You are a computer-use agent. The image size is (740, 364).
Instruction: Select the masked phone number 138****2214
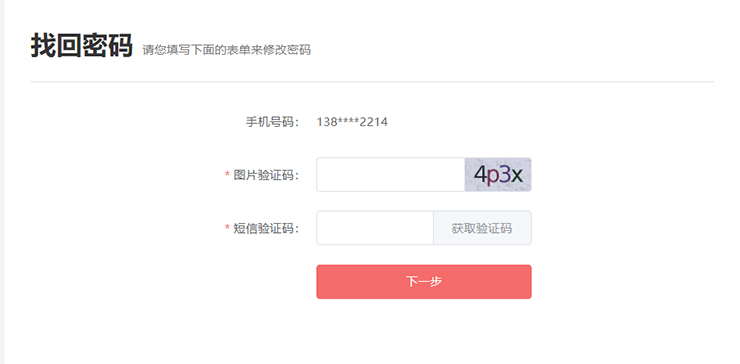tap(352, 122)
